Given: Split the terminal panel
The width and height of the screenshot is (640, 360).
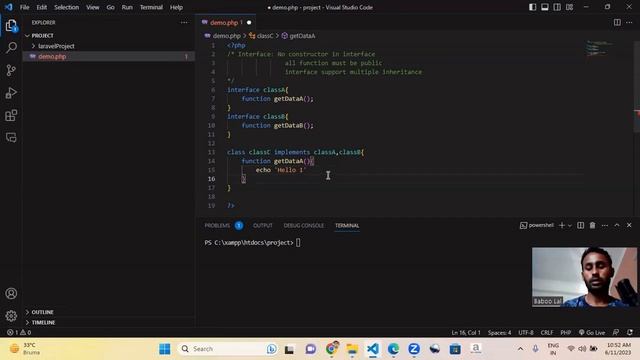Looking at the screenshot, I should point(580,225).
